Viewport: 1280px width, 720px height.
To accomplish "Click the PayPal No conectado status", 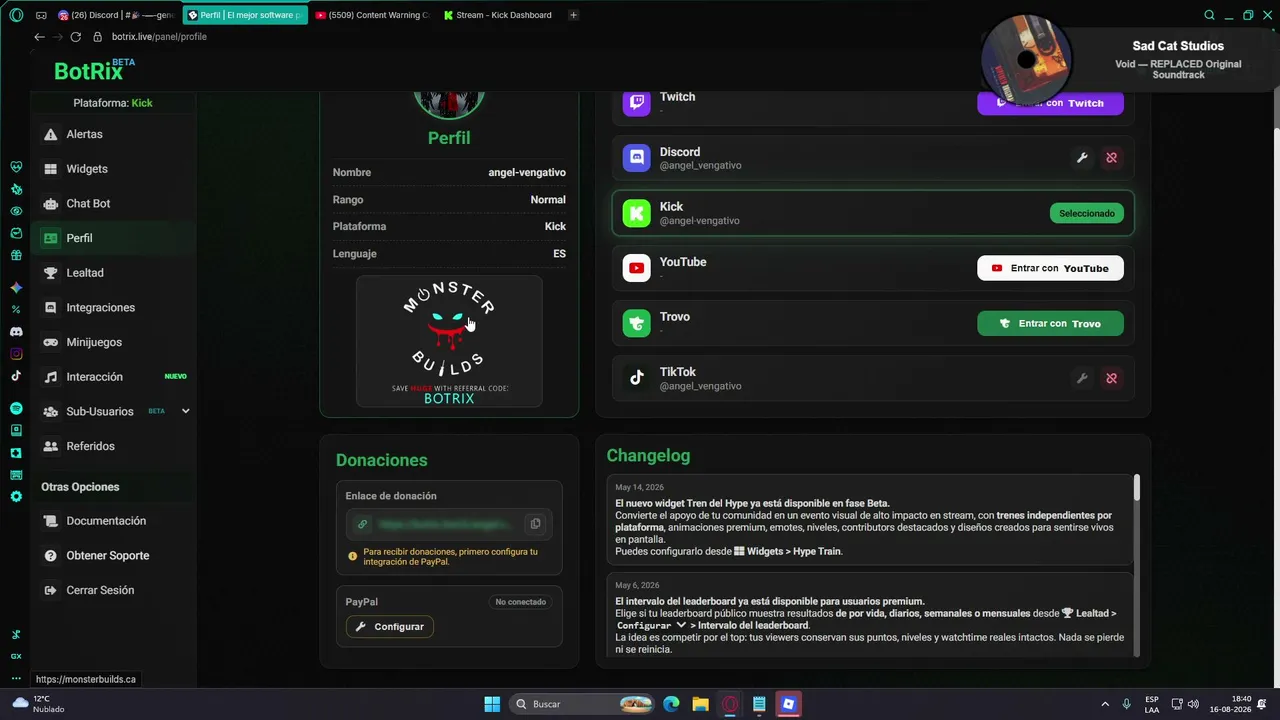I will pyautogui.click(x=521, y=602).
